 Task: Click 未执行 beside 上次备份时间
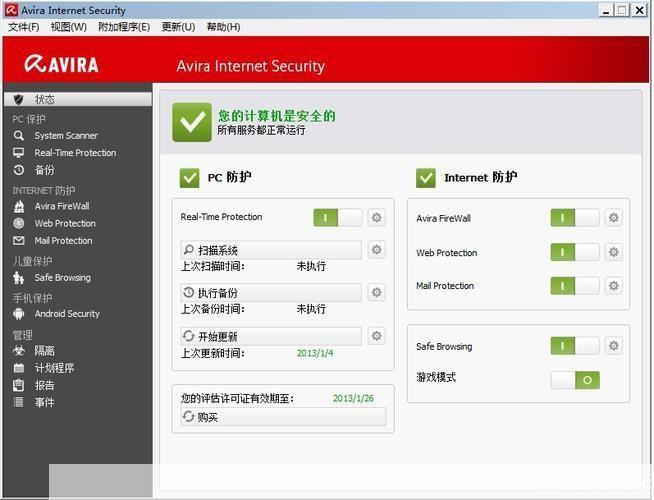[x=311, y=309]
